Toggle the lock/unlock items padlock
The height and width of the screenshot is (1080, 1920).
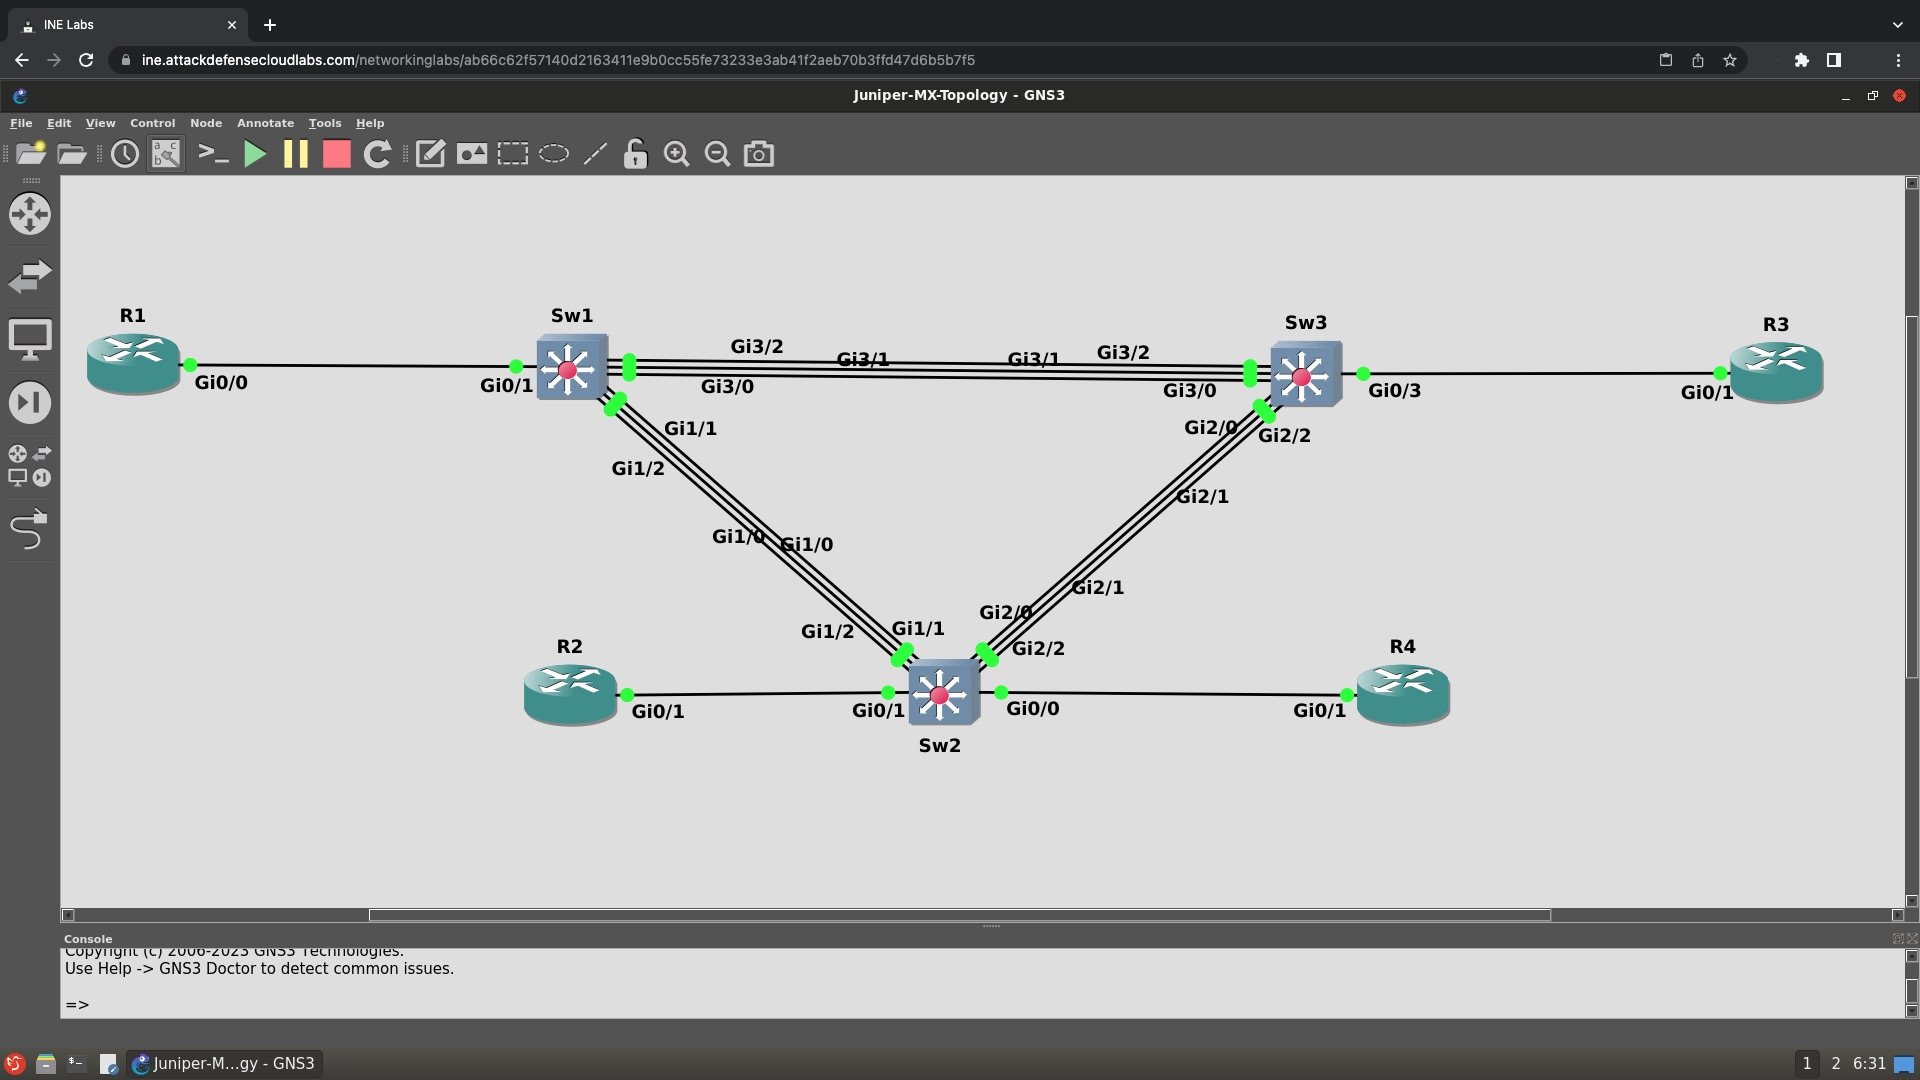coord(635,154)
